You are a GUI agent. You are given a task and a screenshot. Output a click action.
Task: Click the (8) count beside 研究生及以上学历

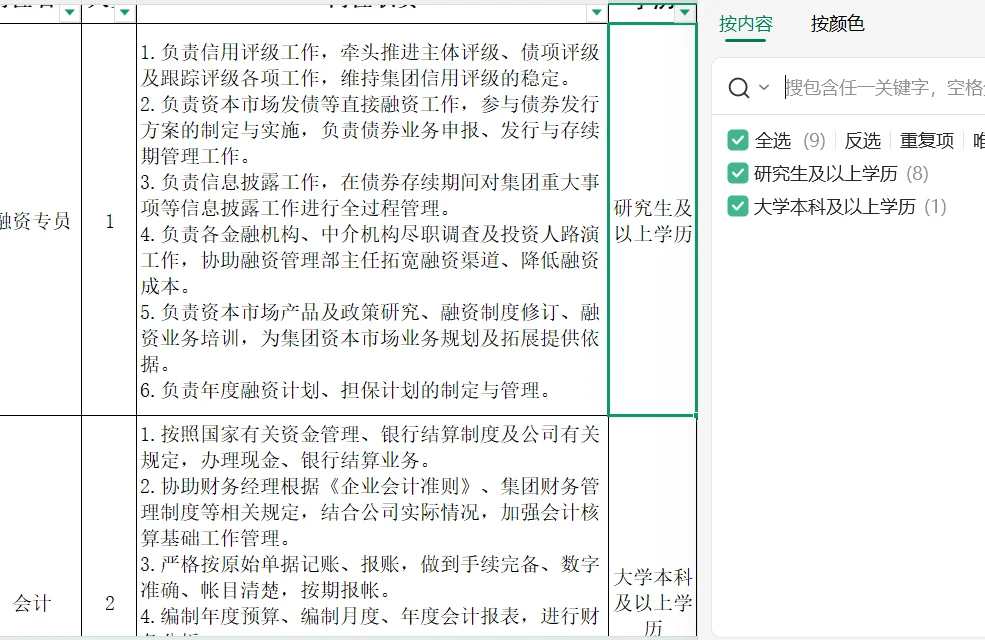pyautogui.click(x=917, y=173)
